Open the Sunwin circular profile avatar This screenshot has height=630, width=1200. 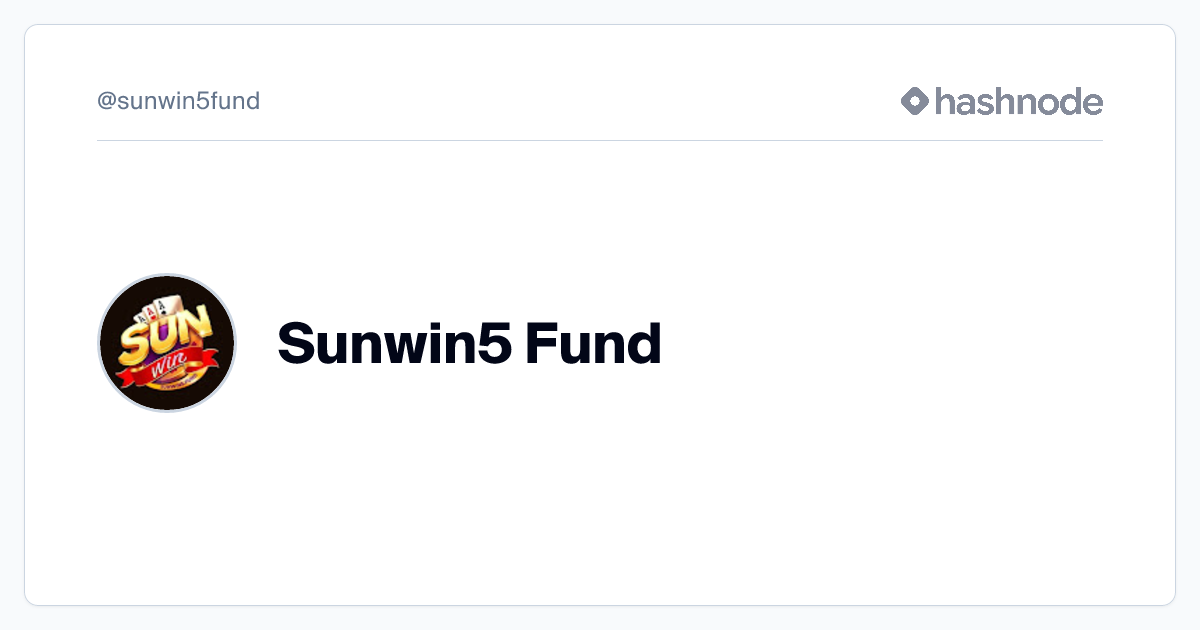pyautogui.click(x=167, y=343)
